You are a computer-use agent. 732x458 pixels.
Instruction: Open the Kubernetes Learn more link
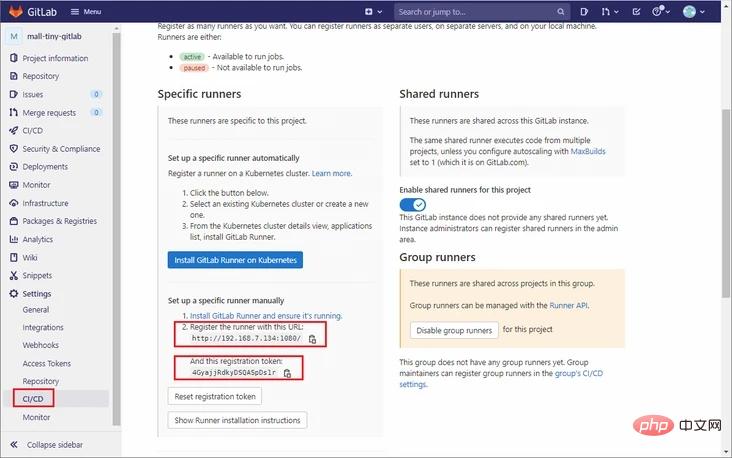(331, 173)
